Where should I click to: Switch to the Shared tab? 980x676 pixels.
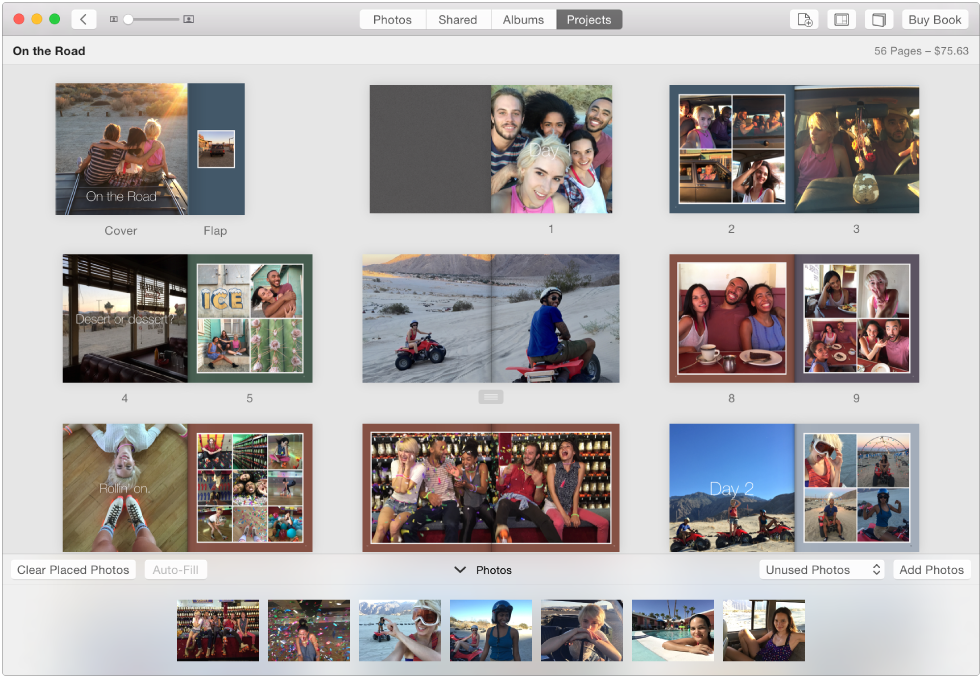[x=457, y=19]
